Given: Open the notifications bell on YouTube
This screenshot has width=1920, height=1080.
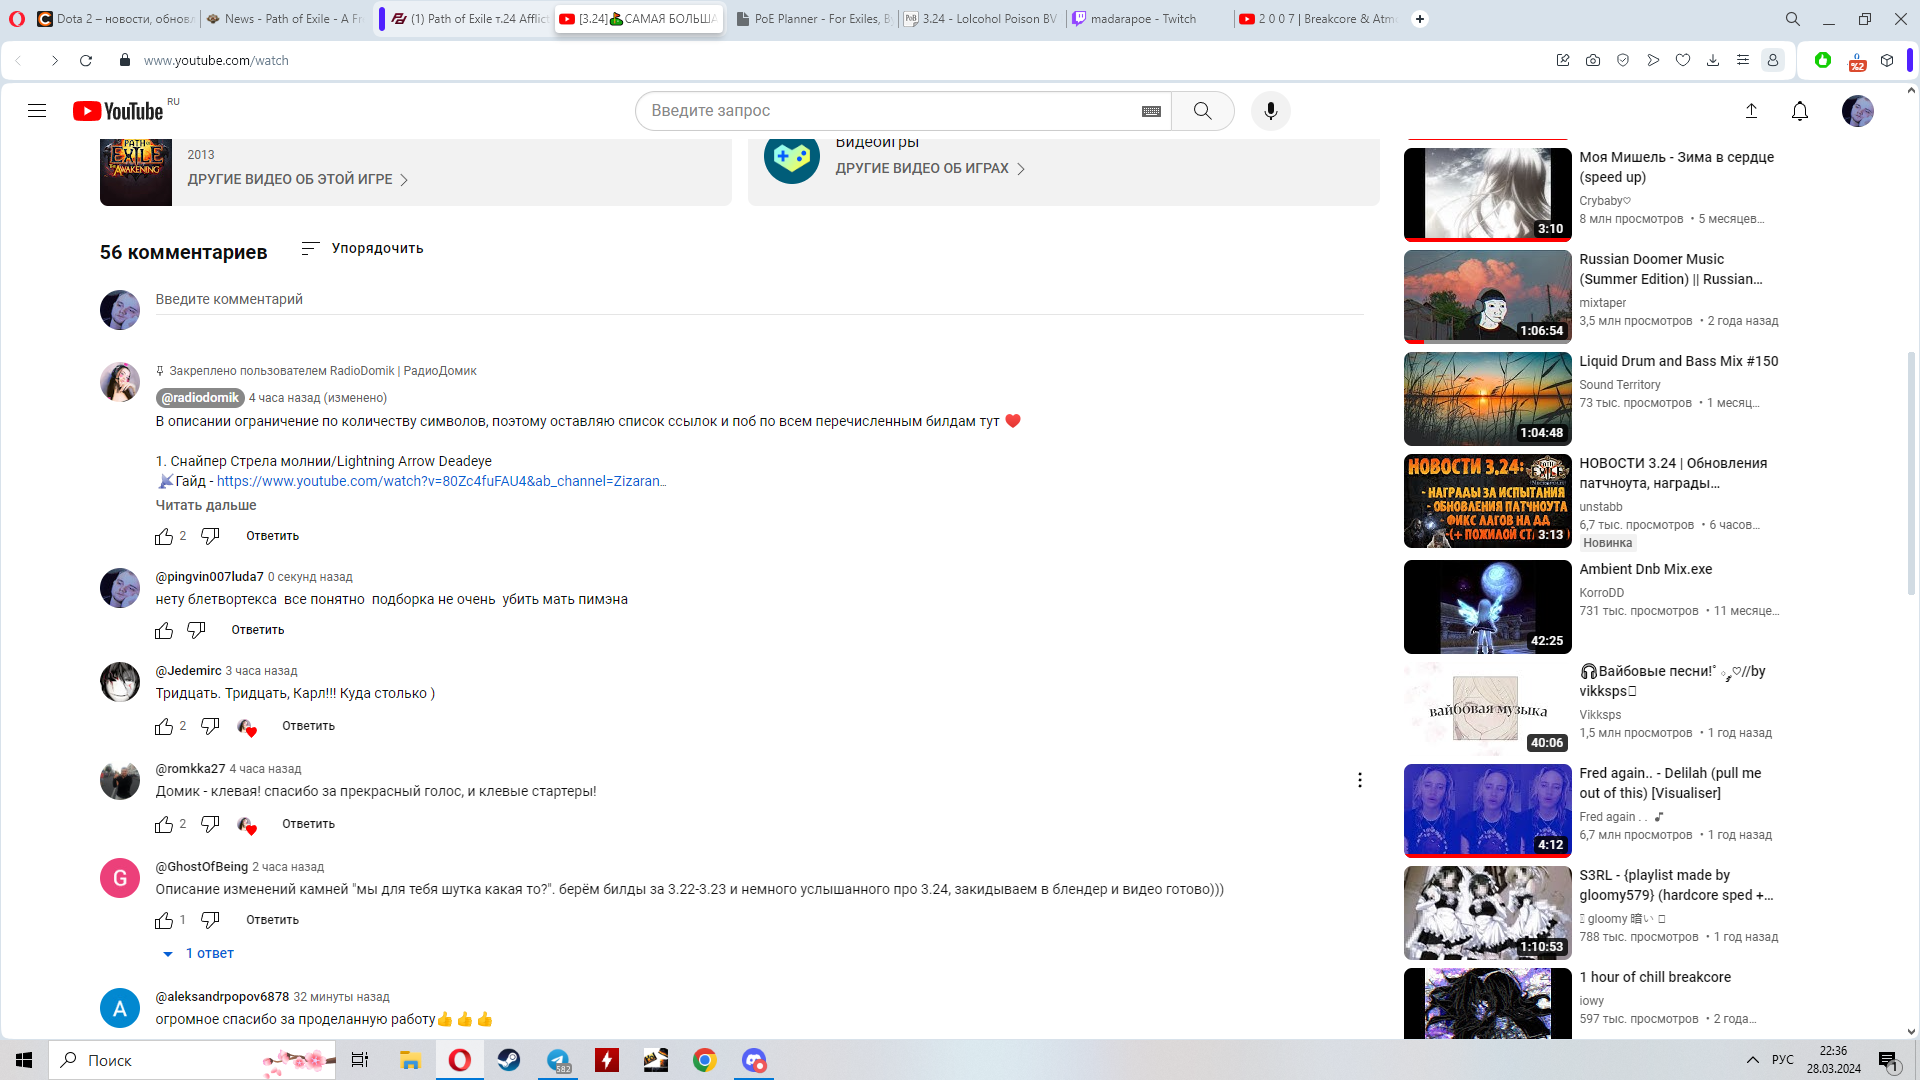Looking at the screenshot, I should (1800, 111).
